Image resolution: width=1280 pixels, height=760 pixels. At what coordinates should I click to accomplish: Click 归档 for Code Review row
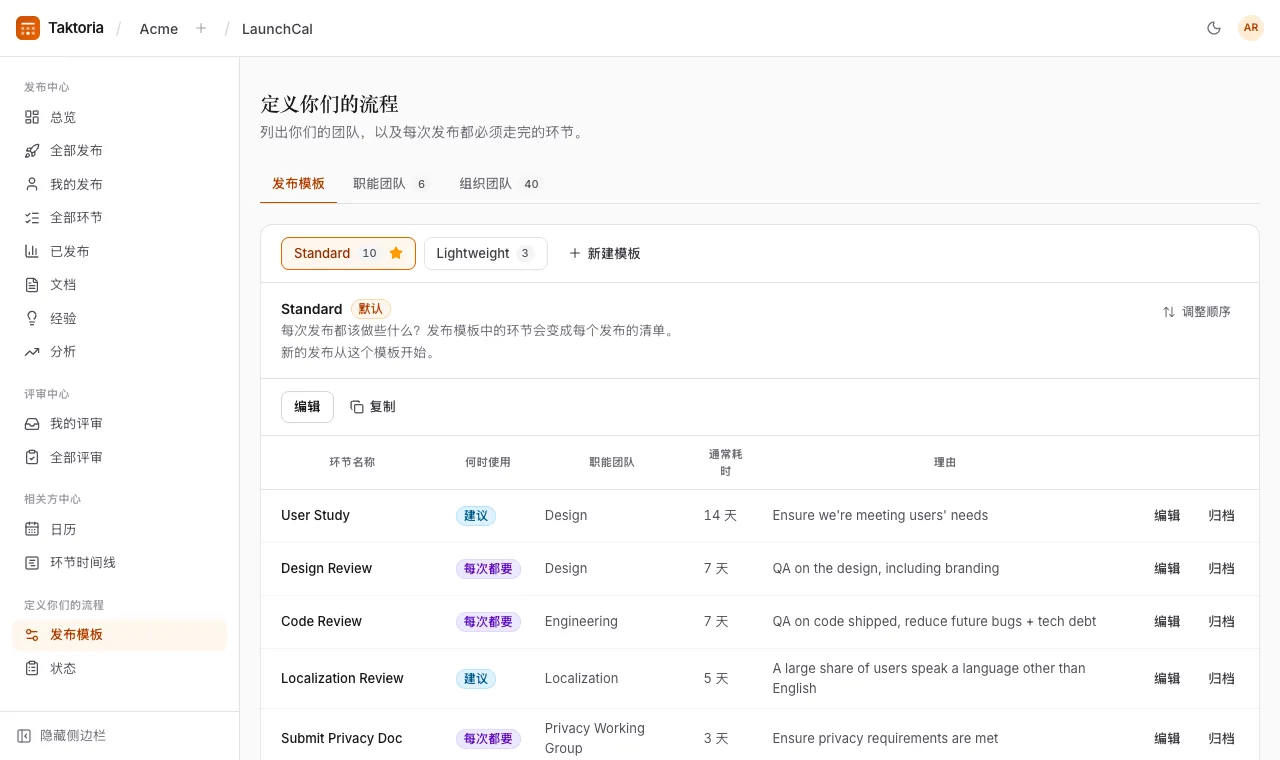1221,621
